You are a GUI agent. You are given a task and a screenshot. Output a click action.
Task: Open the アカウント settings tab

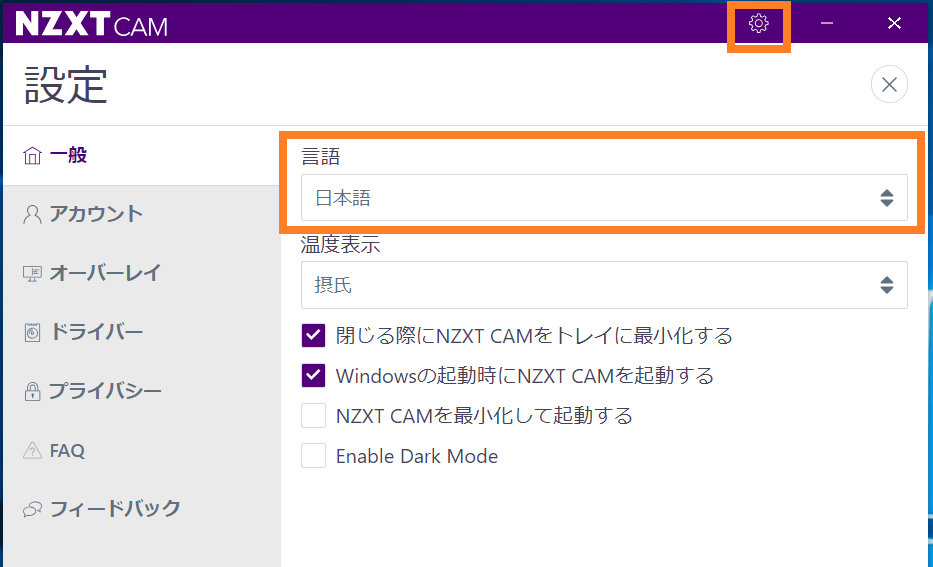click(142, 214)
